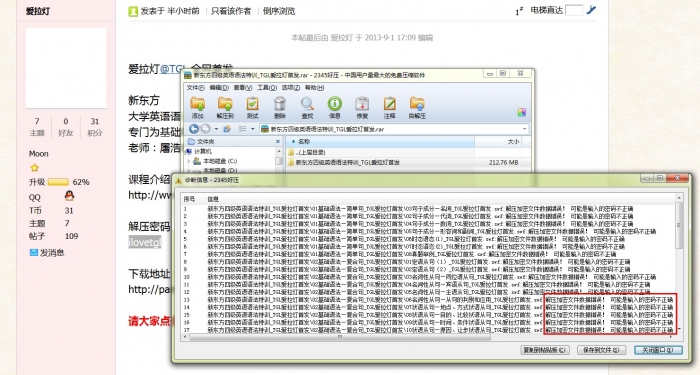The height and width of the screenshot is (375, 700).
Task: Click the user avatar image
Action: point(66,68)
